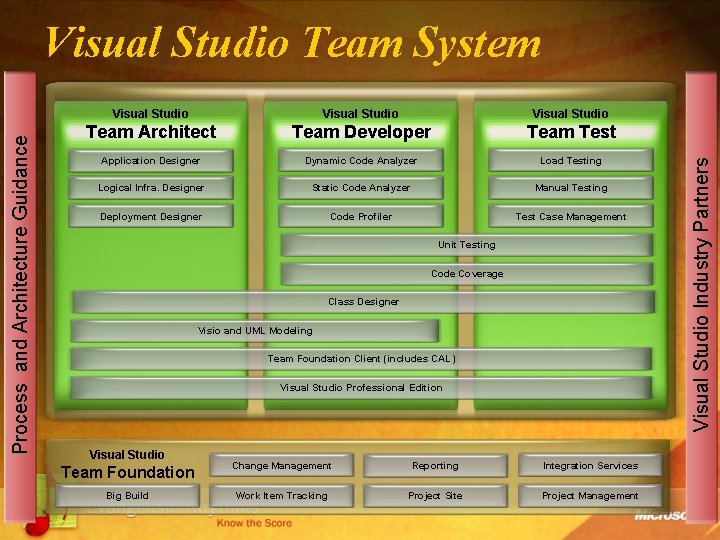Click the Reporting box
720x540 pixels.
[x=435, y=466]
